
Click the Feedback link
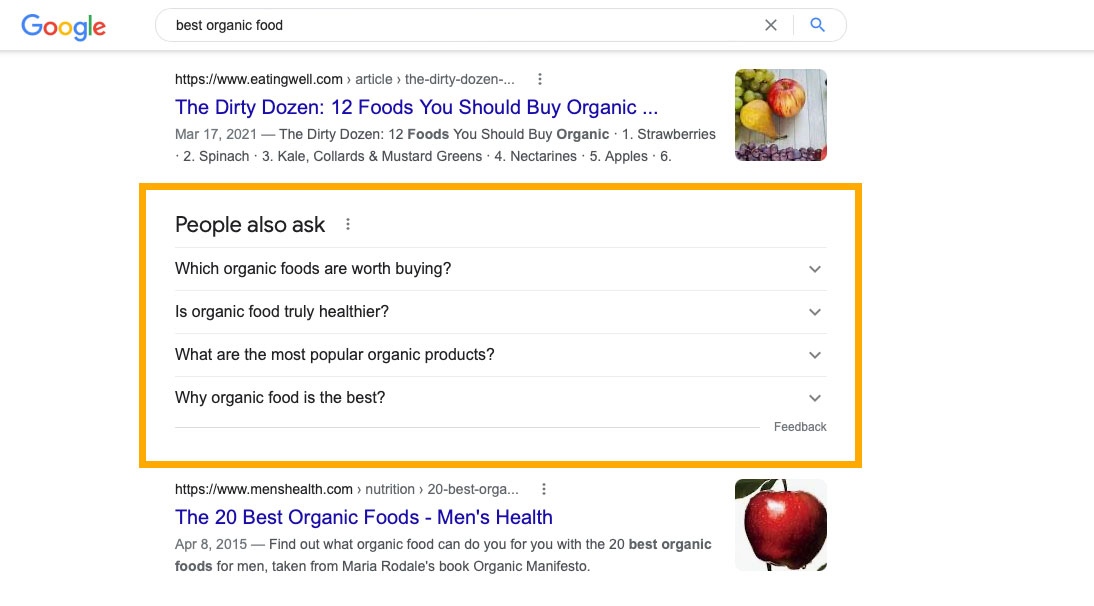[800, 426]
